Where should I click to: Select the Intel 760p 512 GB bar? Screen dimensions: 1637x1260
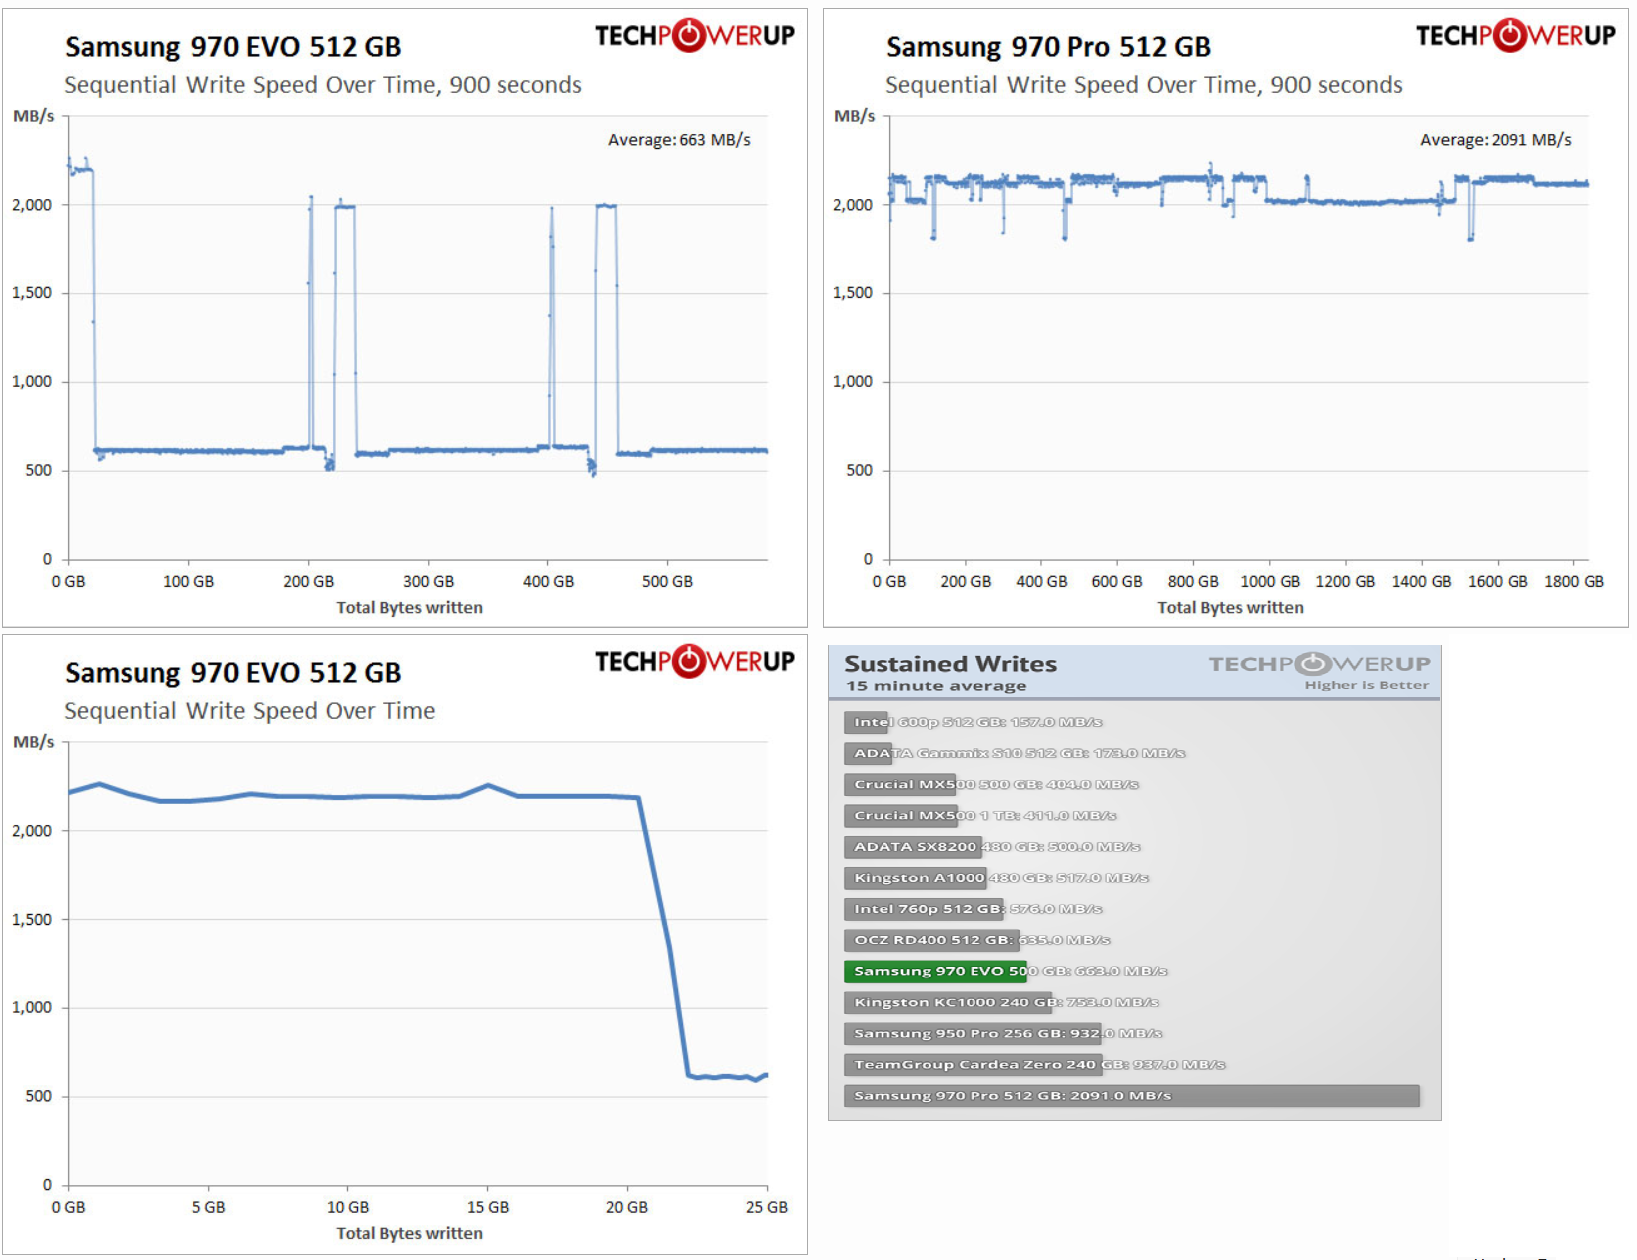click(924, 908)
